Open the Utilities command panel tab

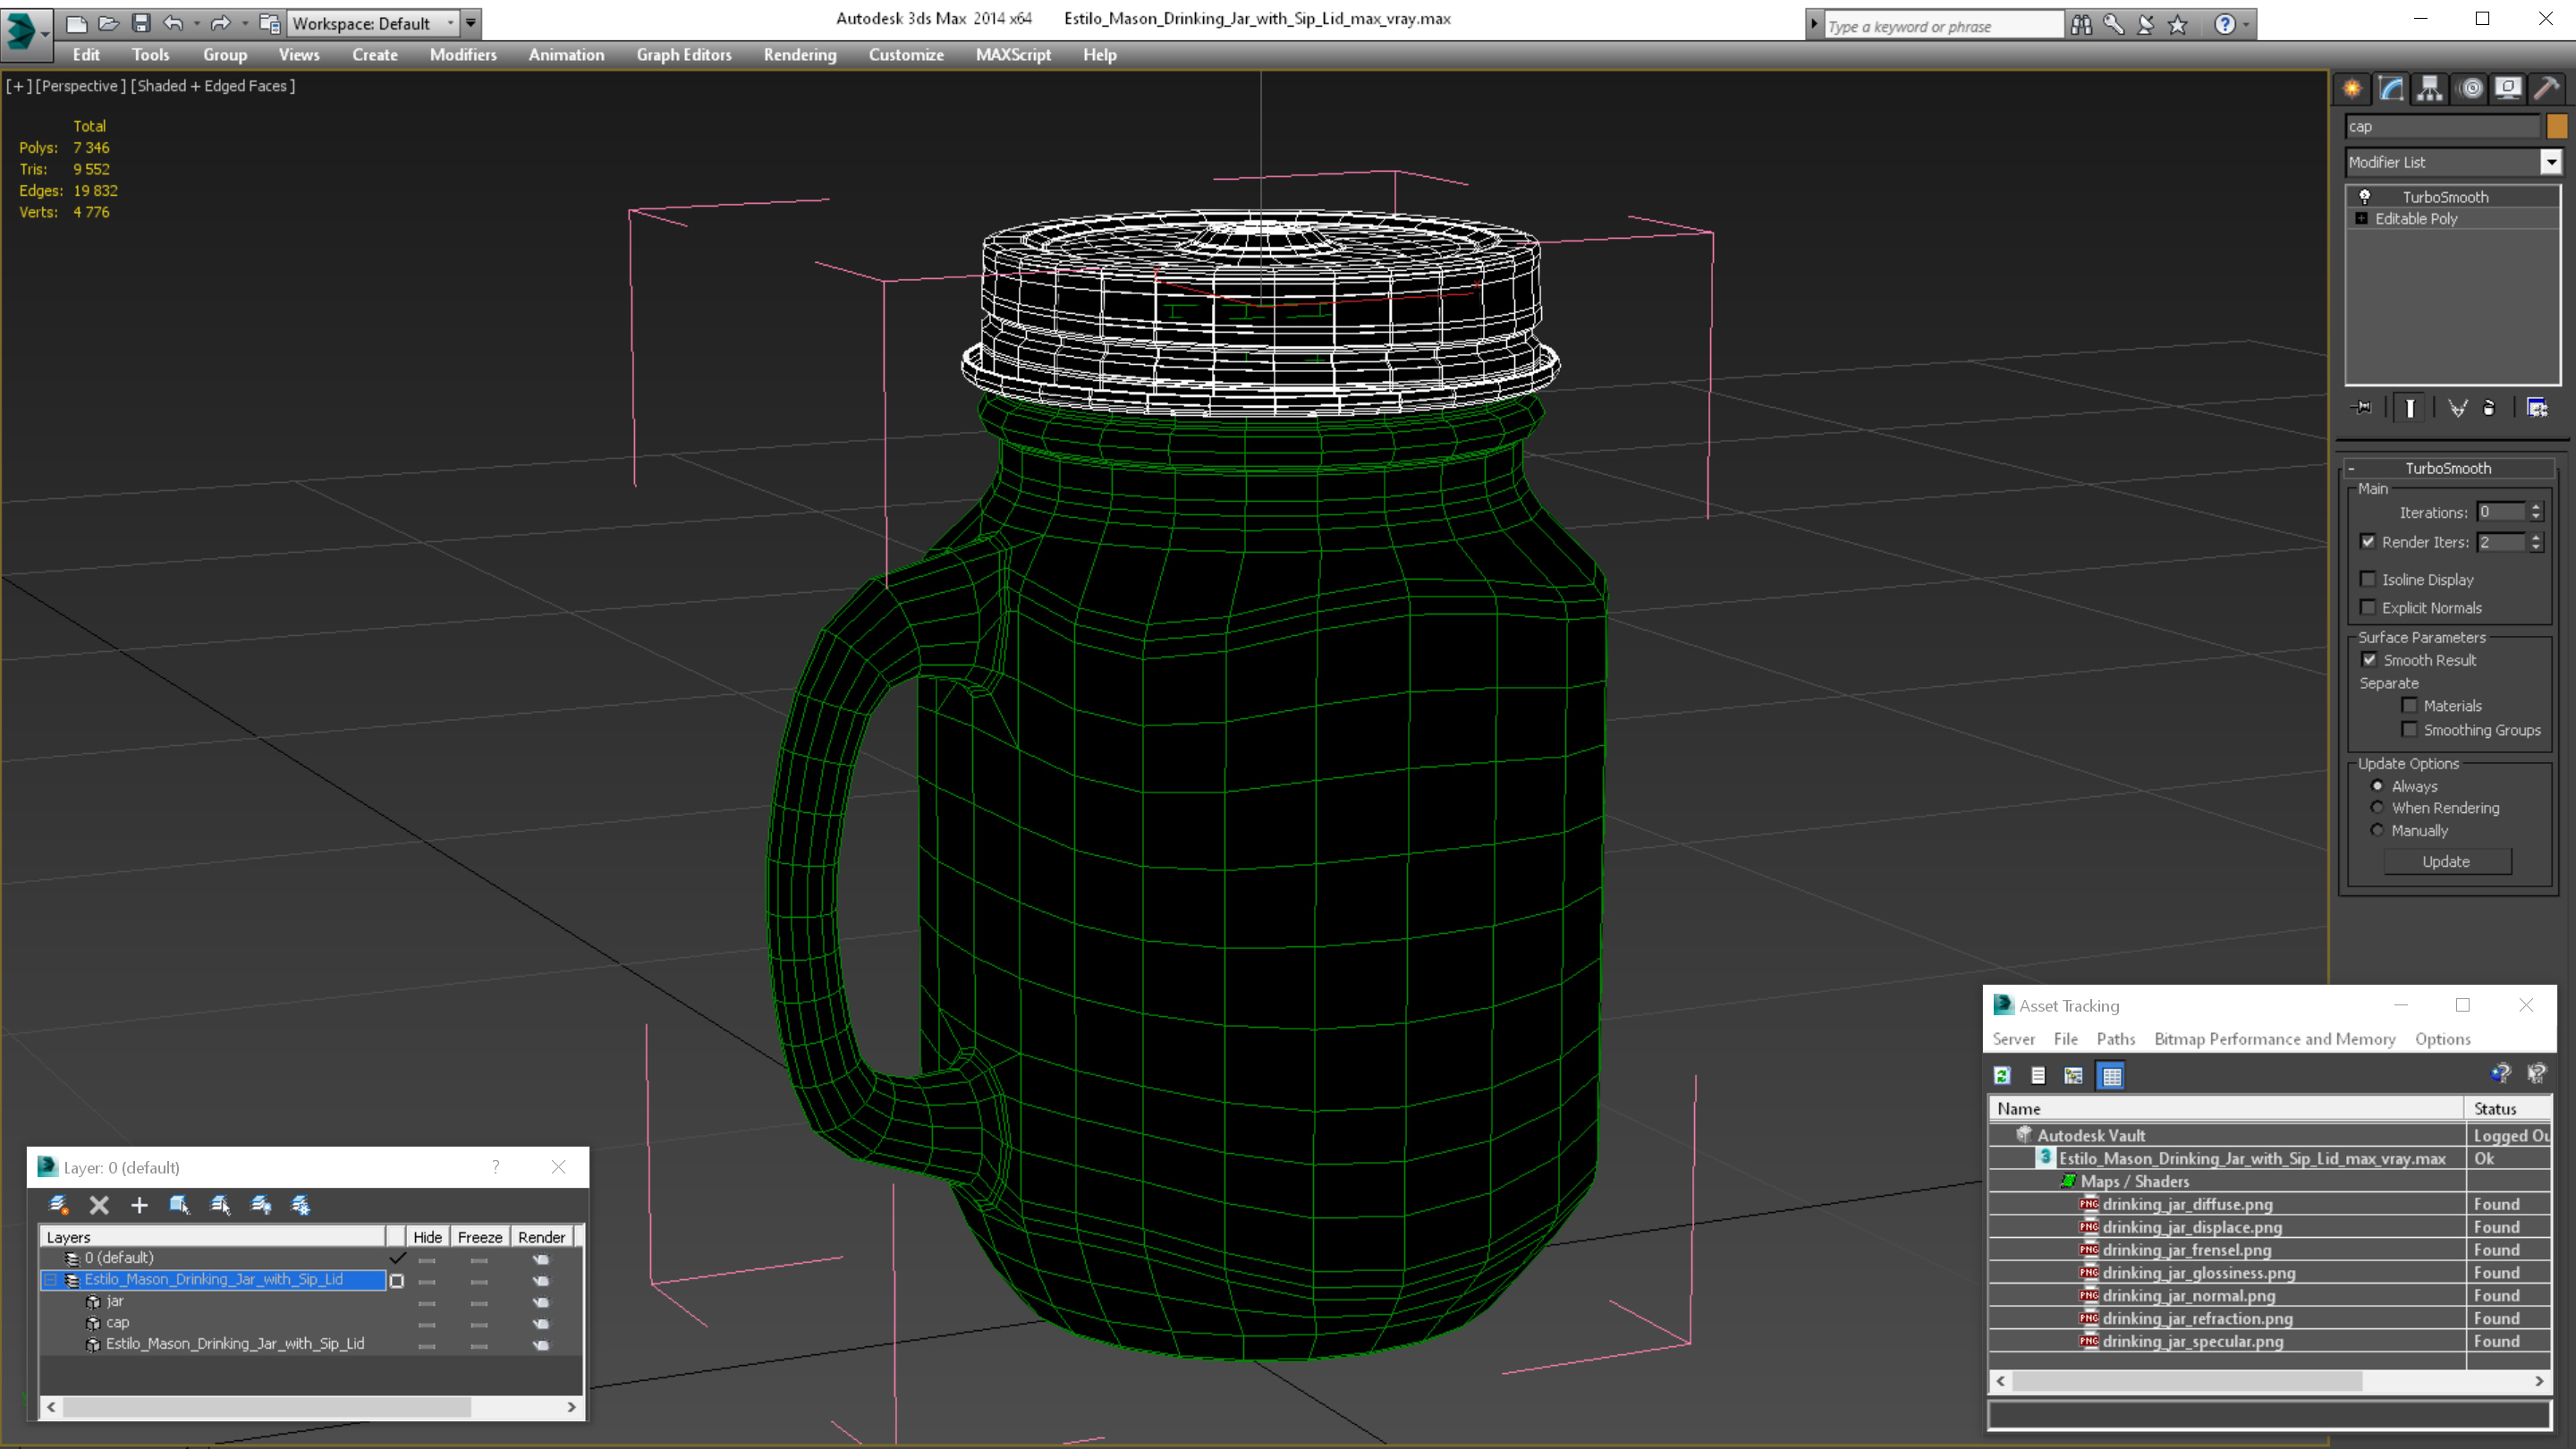pyautogui.click(x=2546, y=89)
